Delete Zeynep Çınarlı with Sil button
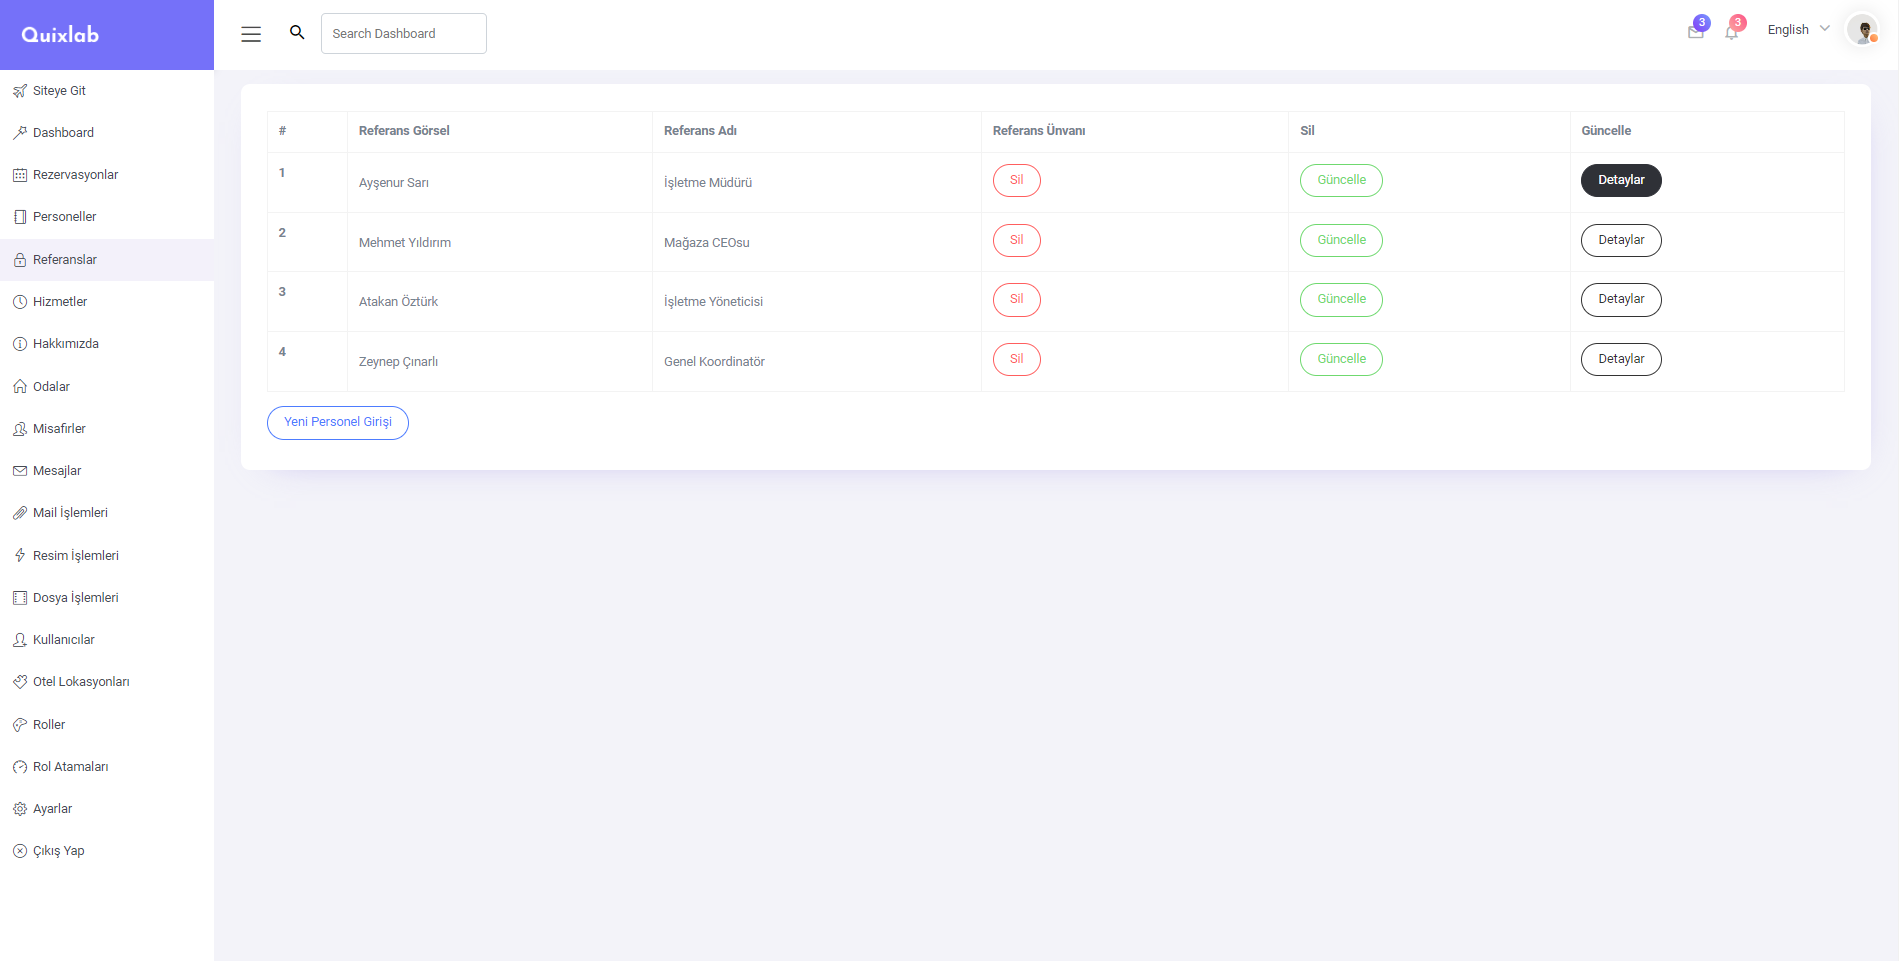 click(x=1016, y=359)
